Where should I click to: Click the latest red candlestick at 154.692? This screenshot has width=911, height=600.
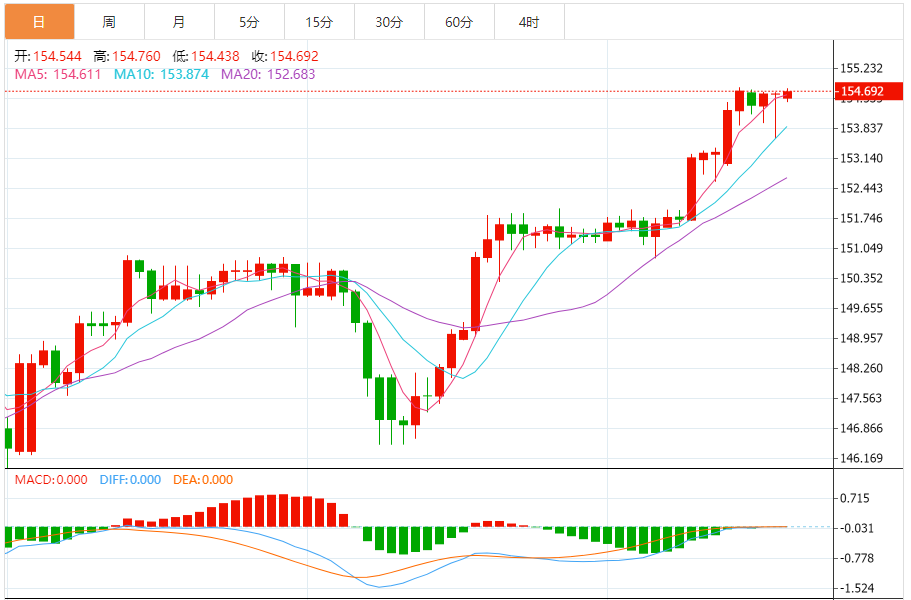click(x=787, y=95)
